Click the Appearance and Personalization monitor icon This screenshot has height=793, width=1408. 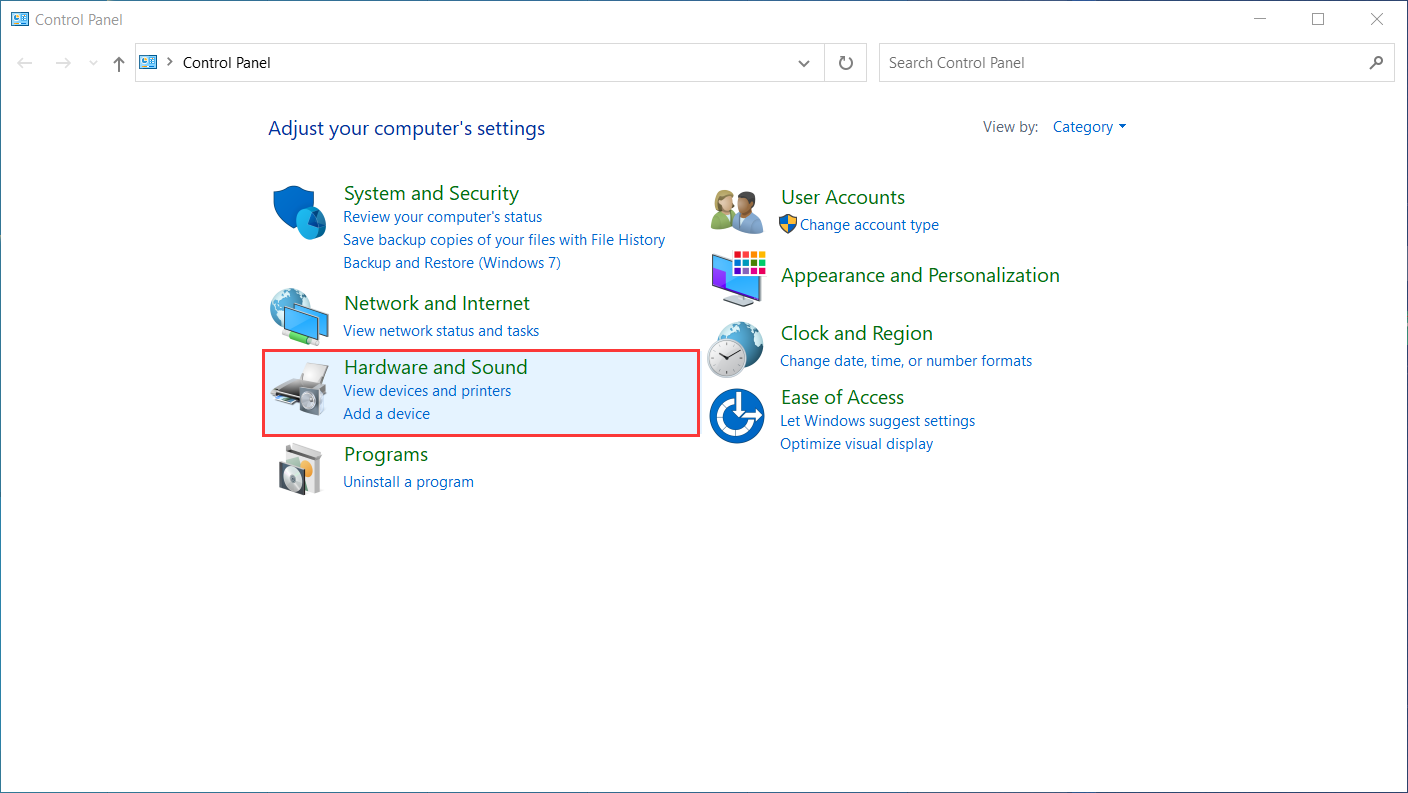point(737,278)
